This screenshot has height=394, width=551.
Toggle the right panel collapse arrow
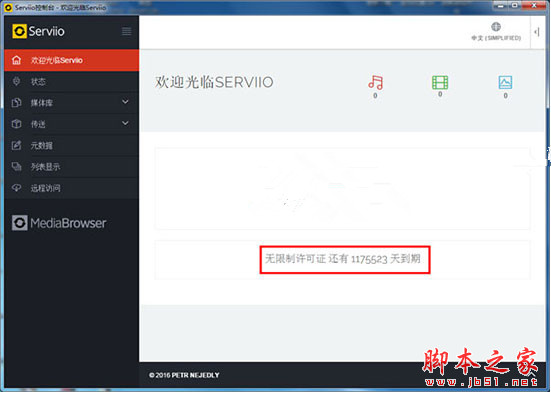(x=537, y=32)
